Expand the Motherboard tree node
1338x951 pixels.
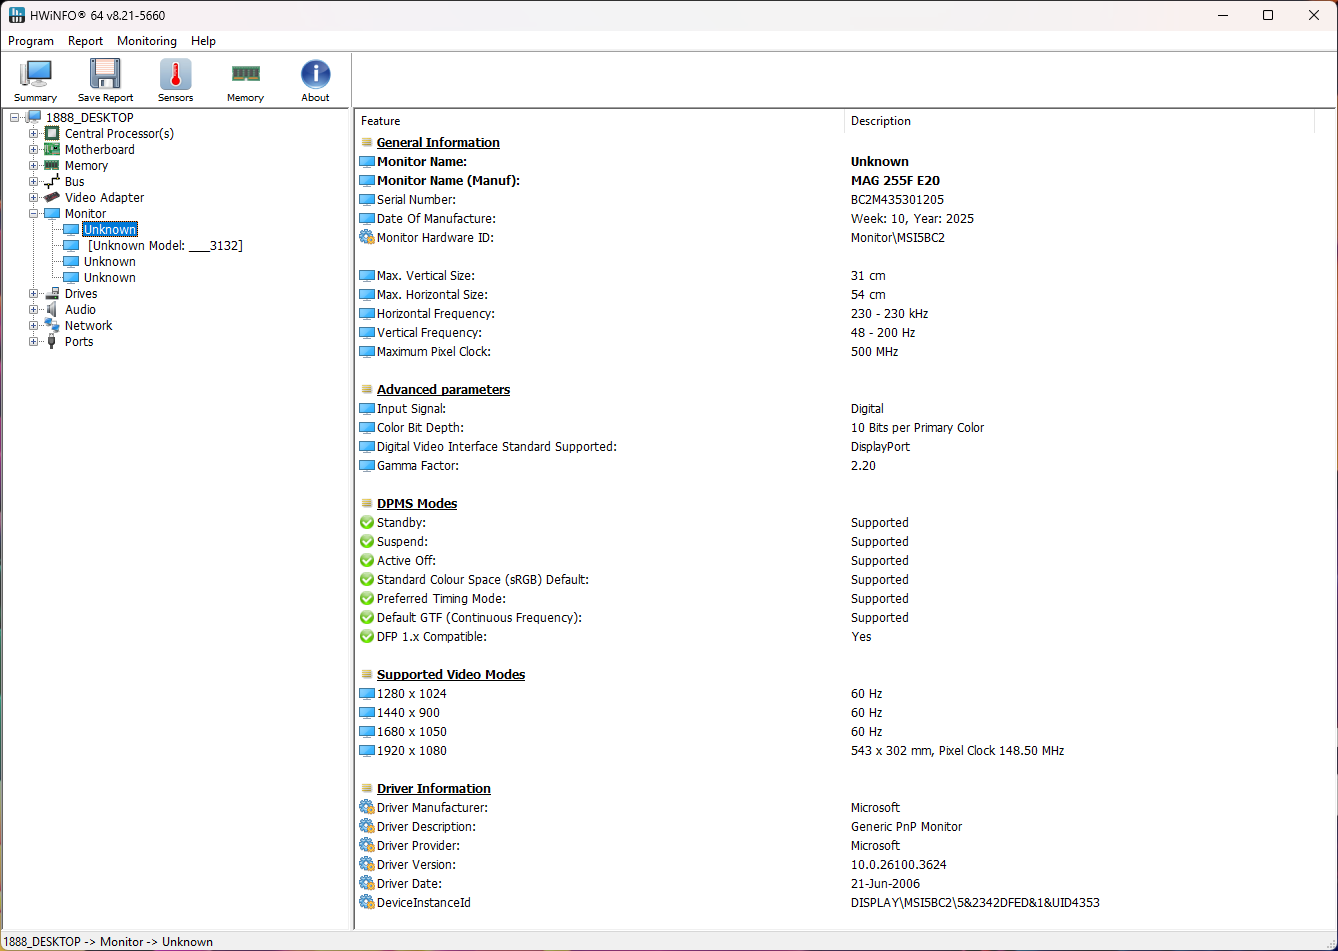(x=34, y=150)
